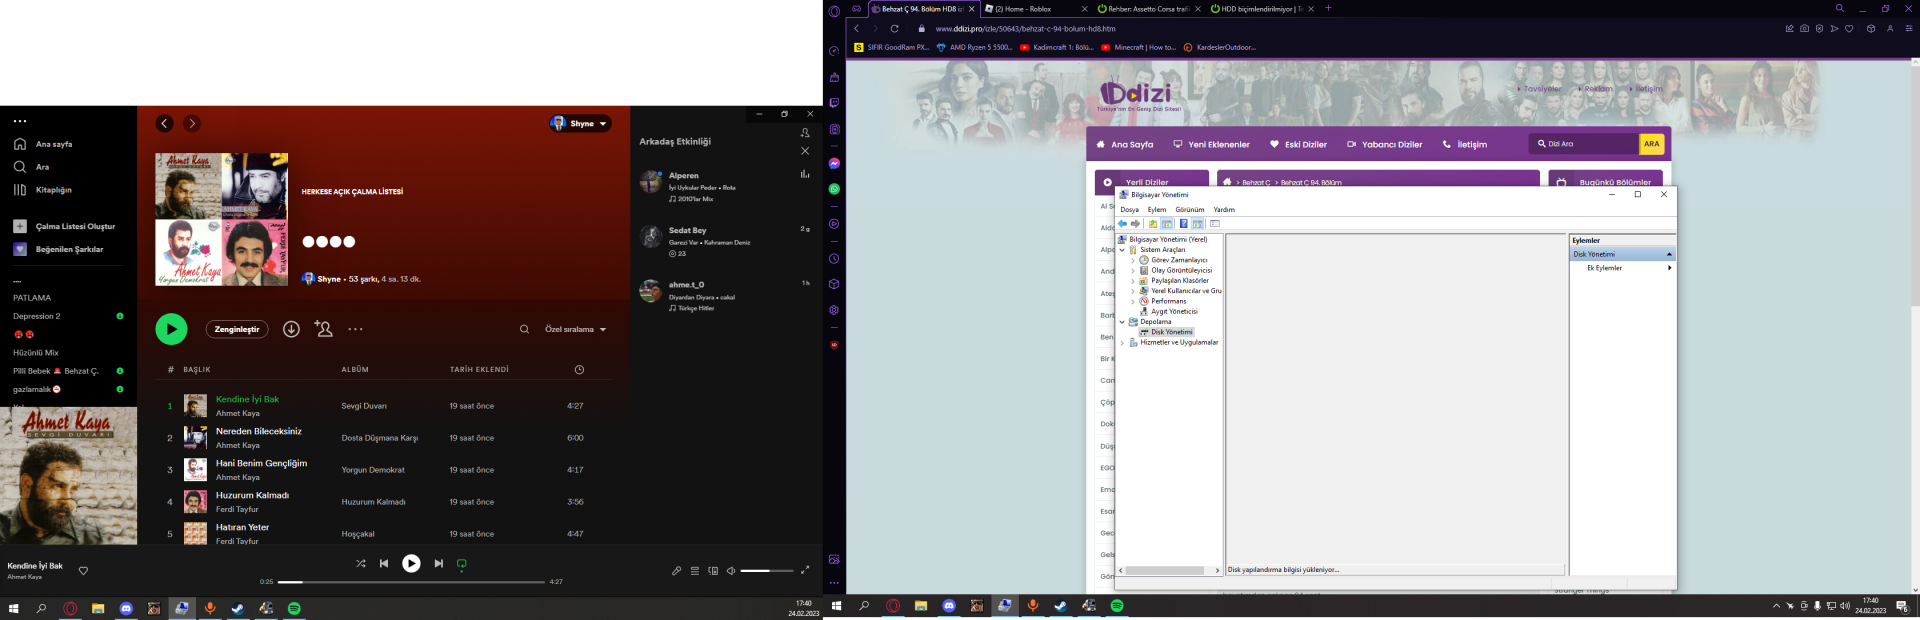1920x620 pixels.
Task: Go forward with Spotify's right arrow
Action: (192, 124)
